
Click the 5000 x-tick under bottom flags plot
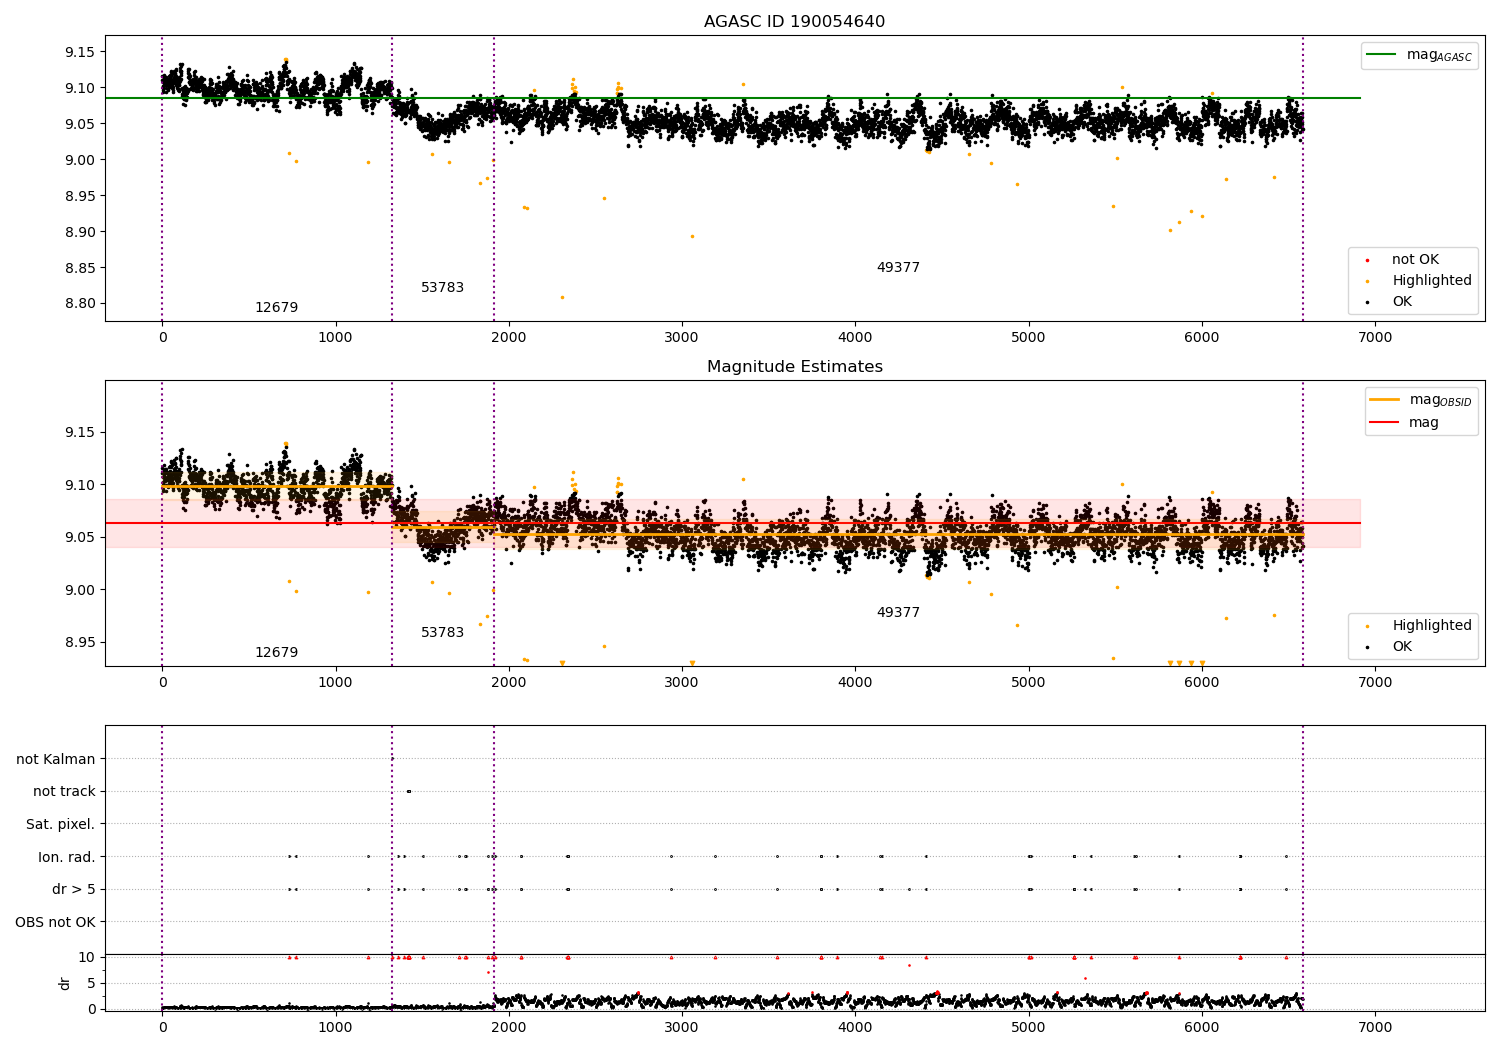point(1028,1028)
